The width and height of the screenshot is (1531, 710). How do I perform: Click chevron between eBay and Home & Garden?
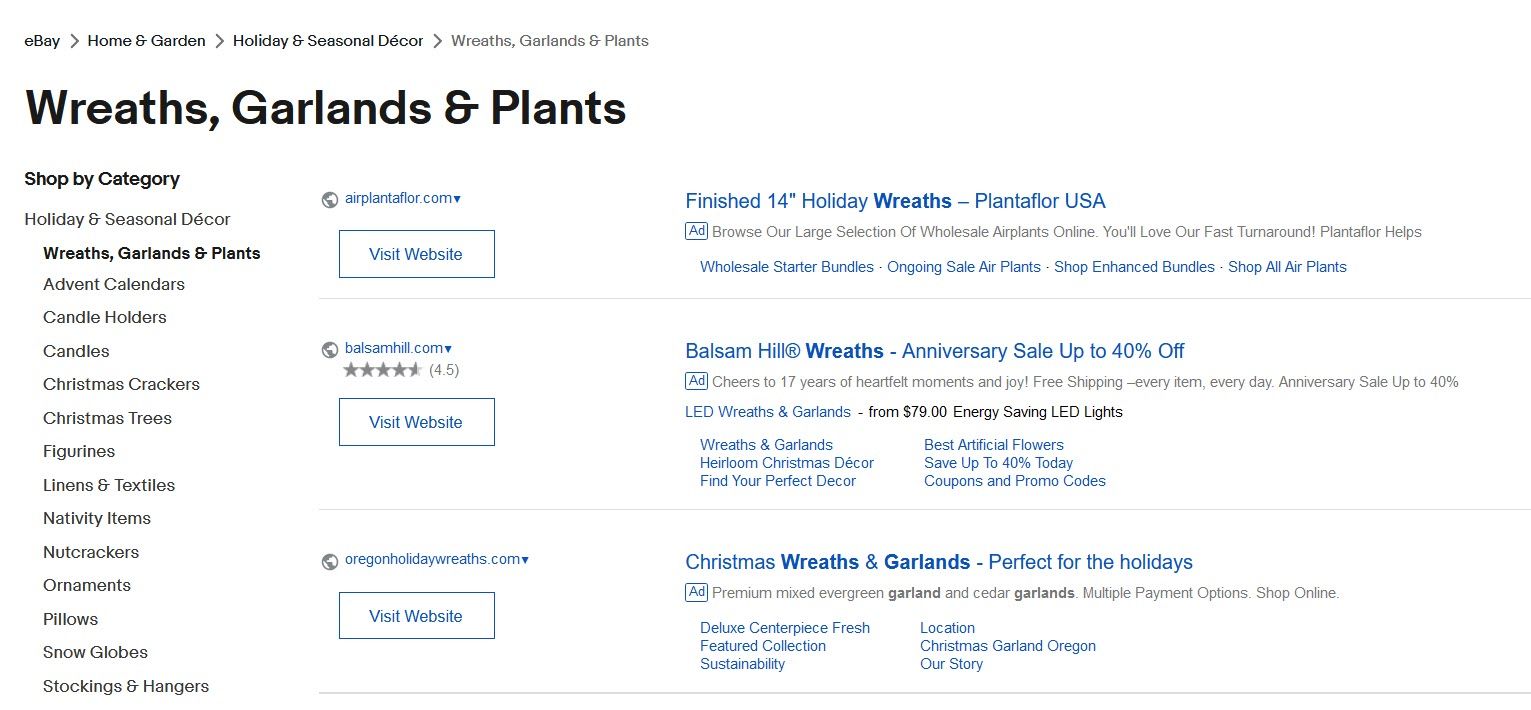point(74,41)
